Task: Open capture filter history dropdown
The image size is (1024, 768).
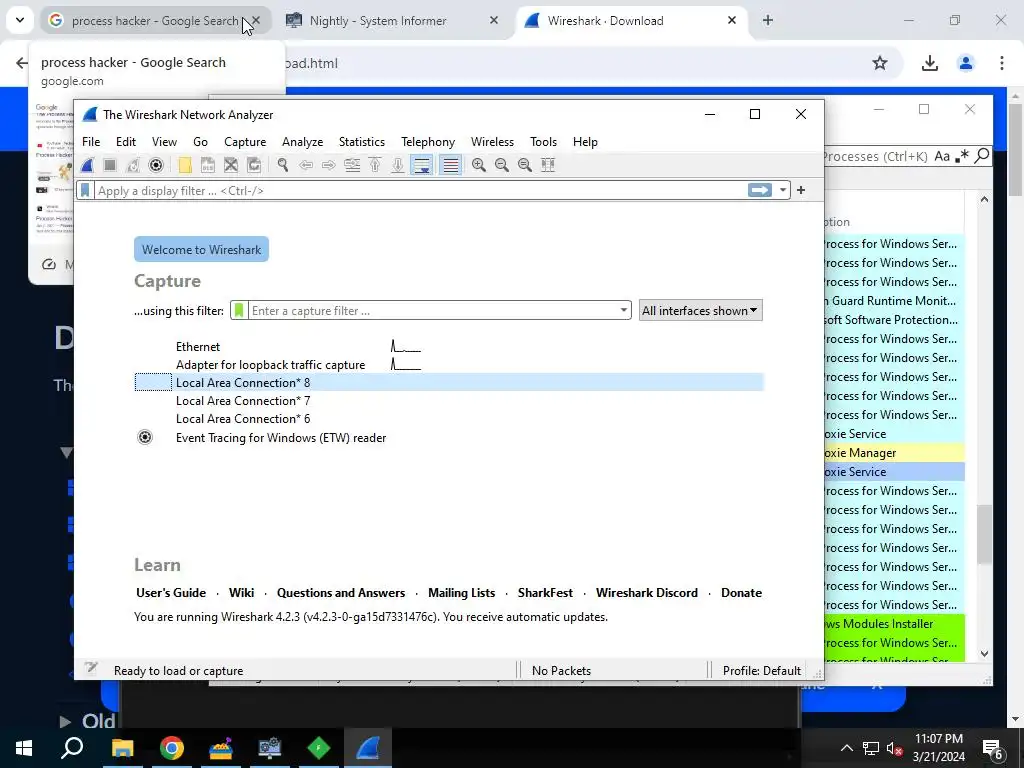Action: tap(624, 310)
